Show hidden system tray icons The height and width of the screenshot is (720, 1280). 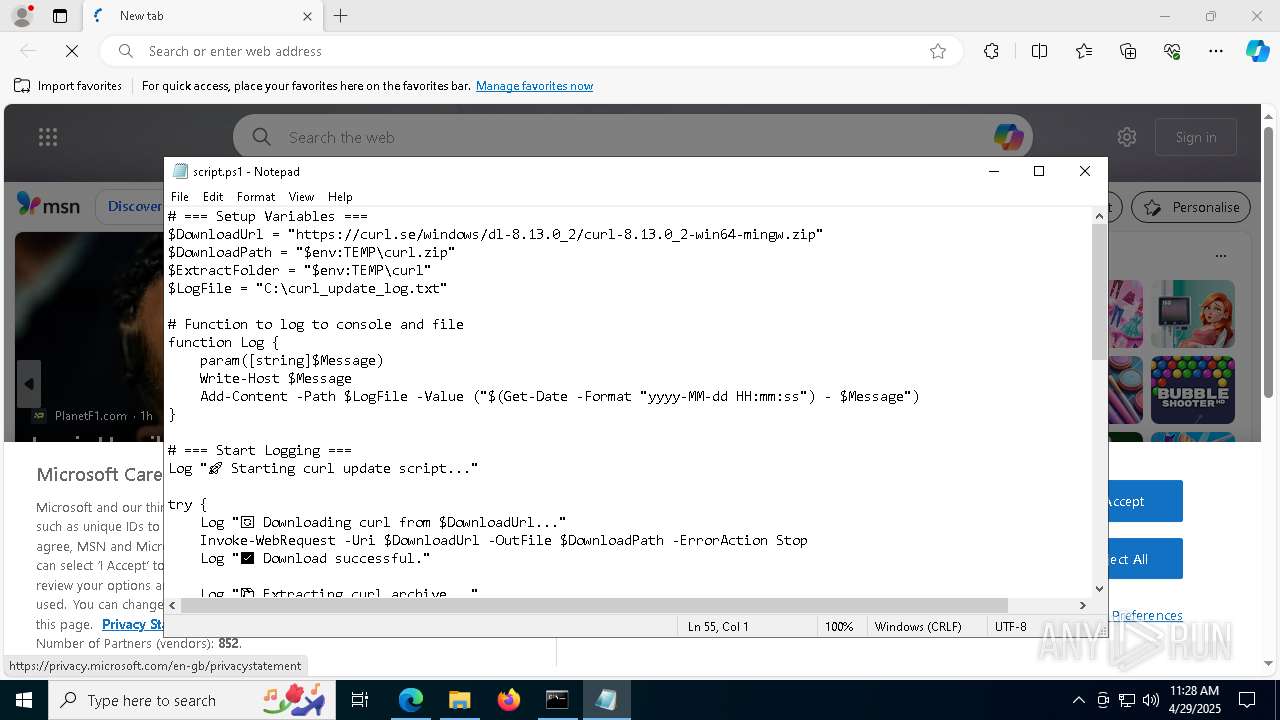[x=1078, y=700]
